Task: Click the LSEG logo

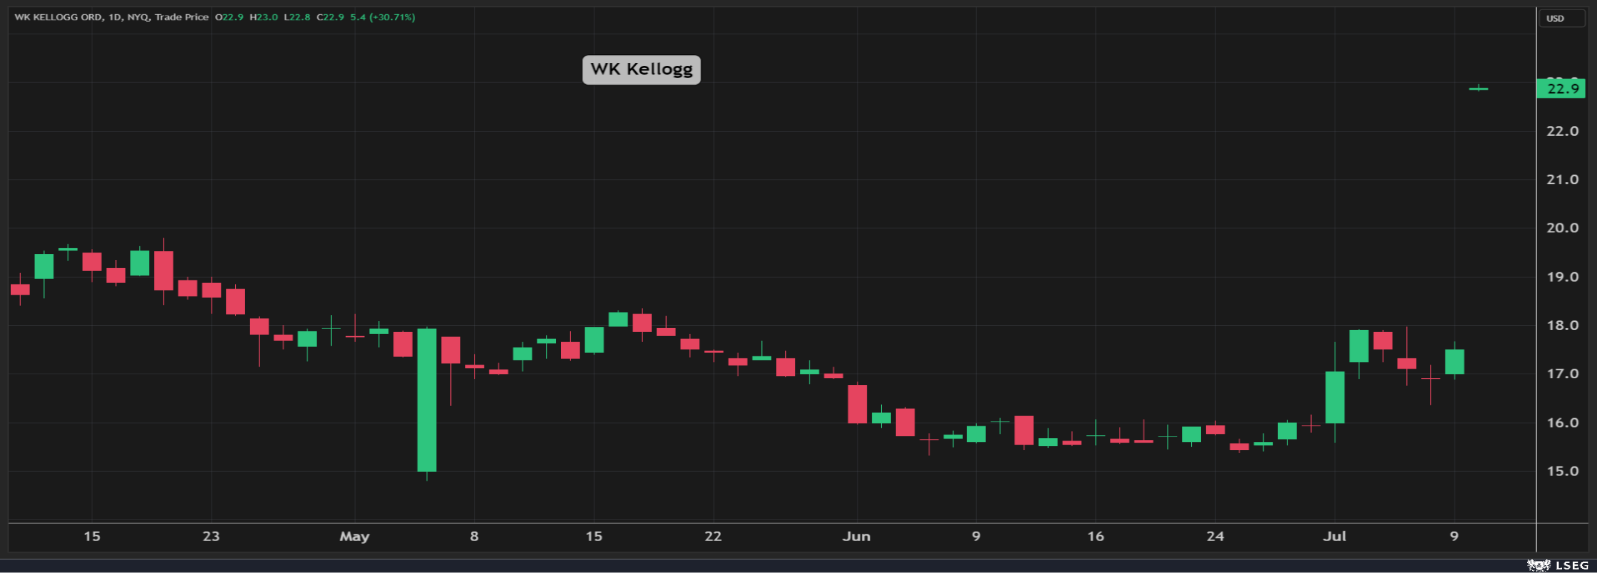Action: click(x=1560, y=565)
